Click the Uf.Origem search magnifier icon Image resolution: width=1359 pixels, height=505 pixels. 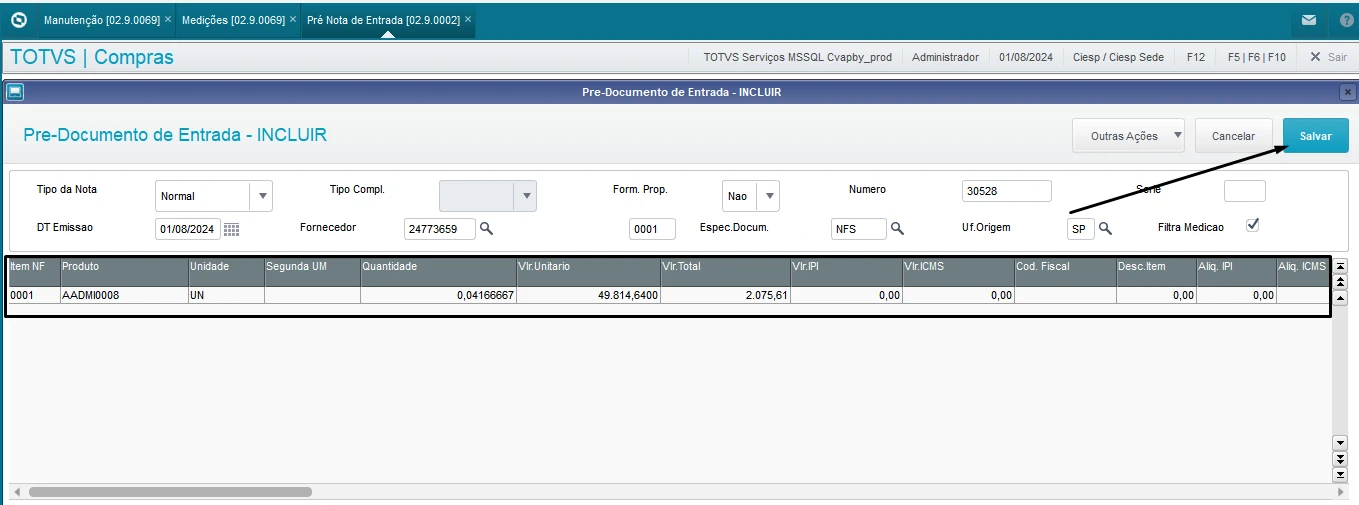coord(1105,229)
